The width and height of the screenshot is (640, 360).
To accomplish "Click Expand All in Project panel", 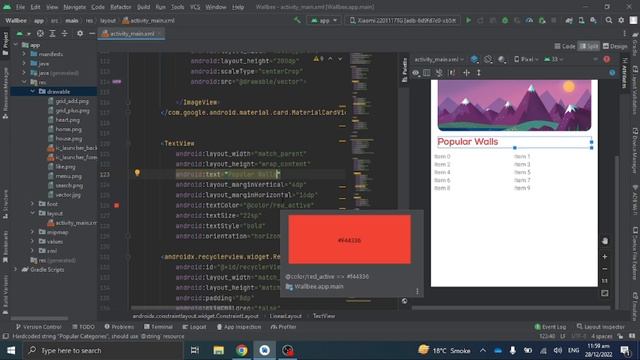I will click(x=52, y=33).
